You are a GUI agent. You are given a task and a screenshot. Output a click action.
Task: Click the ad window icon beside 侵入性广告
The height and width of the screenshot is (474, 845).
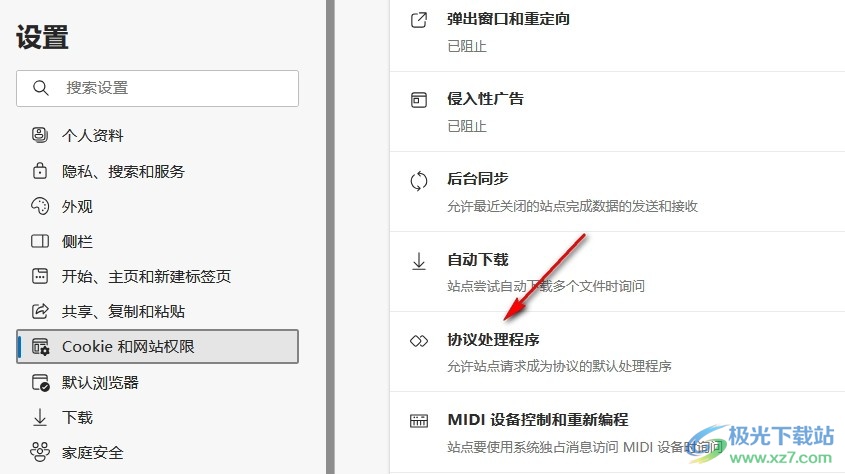click(x=419, y=100)
